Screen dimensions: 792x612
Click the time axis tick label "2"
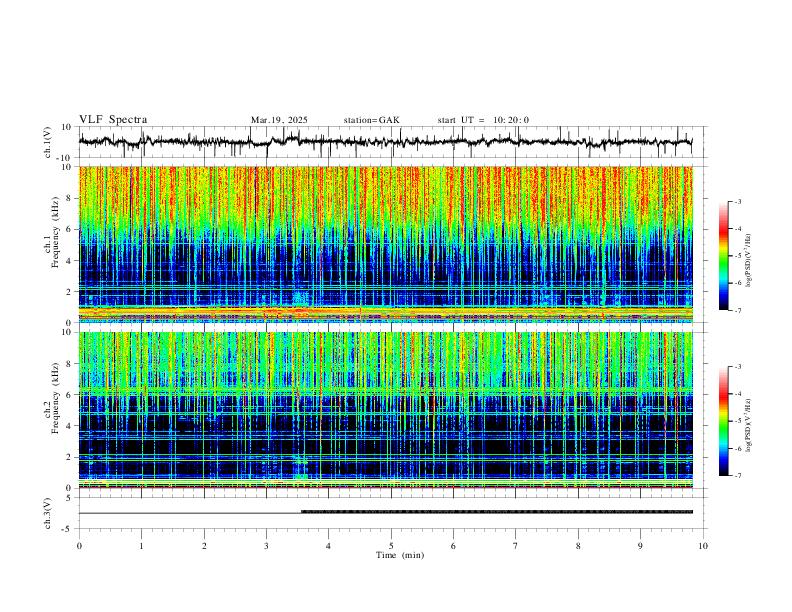point(204,546)
